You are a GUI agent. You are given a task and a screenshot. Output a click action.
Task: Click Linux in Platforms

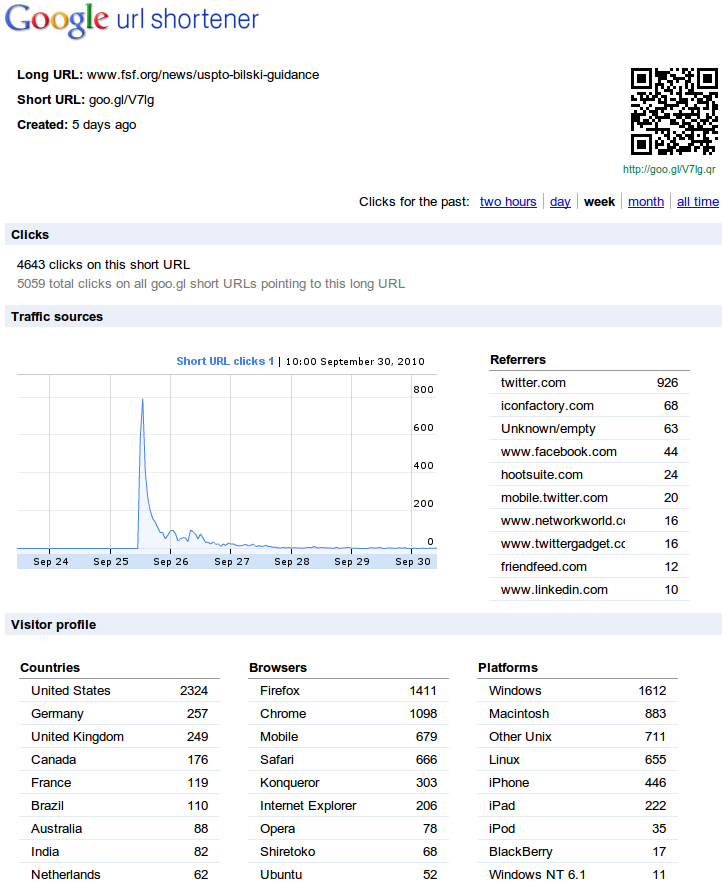pos(577,760)
